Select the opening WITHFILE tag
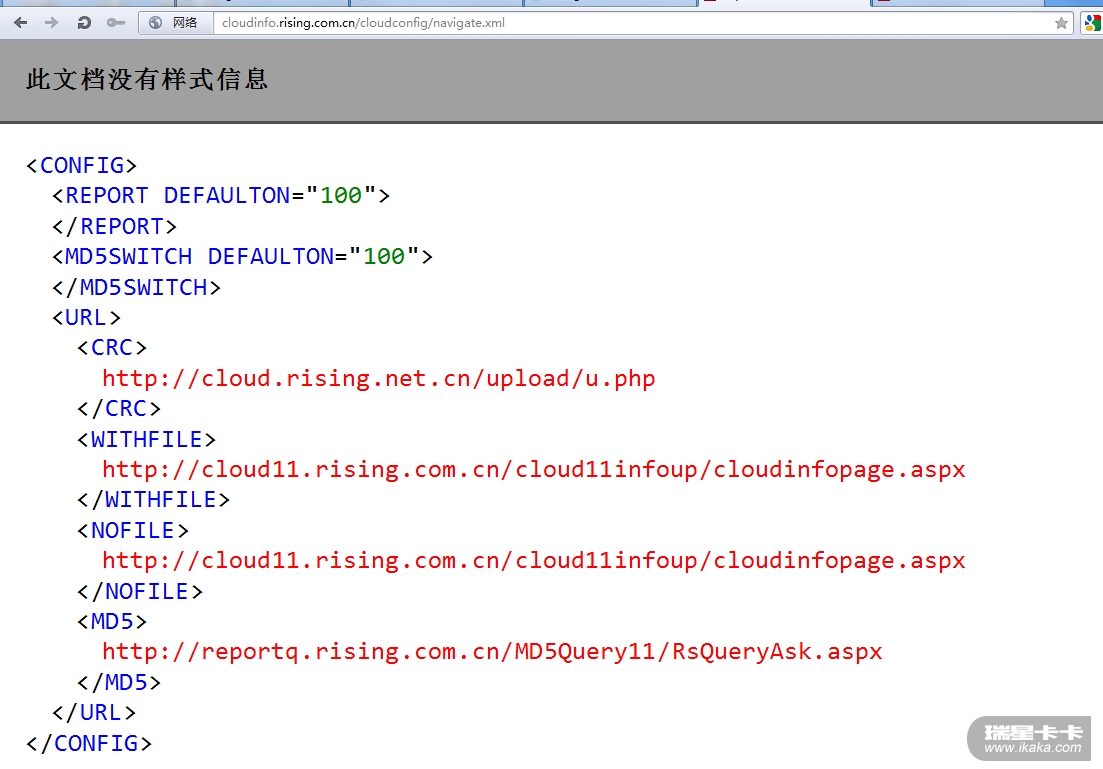The width and height of the screenshot is (1103, 769). click(146, 440)
